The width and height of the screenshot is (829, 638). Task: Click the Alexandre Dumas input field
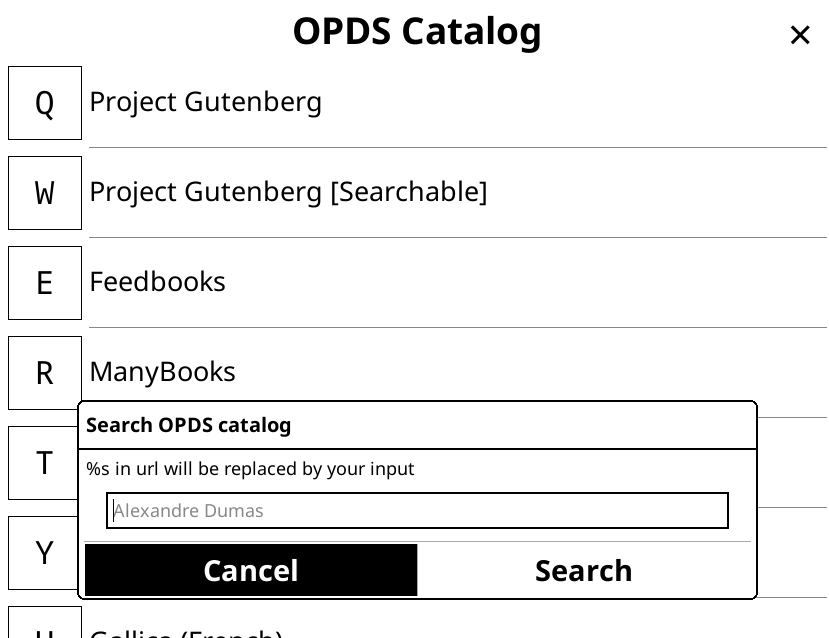pos(417,510)
